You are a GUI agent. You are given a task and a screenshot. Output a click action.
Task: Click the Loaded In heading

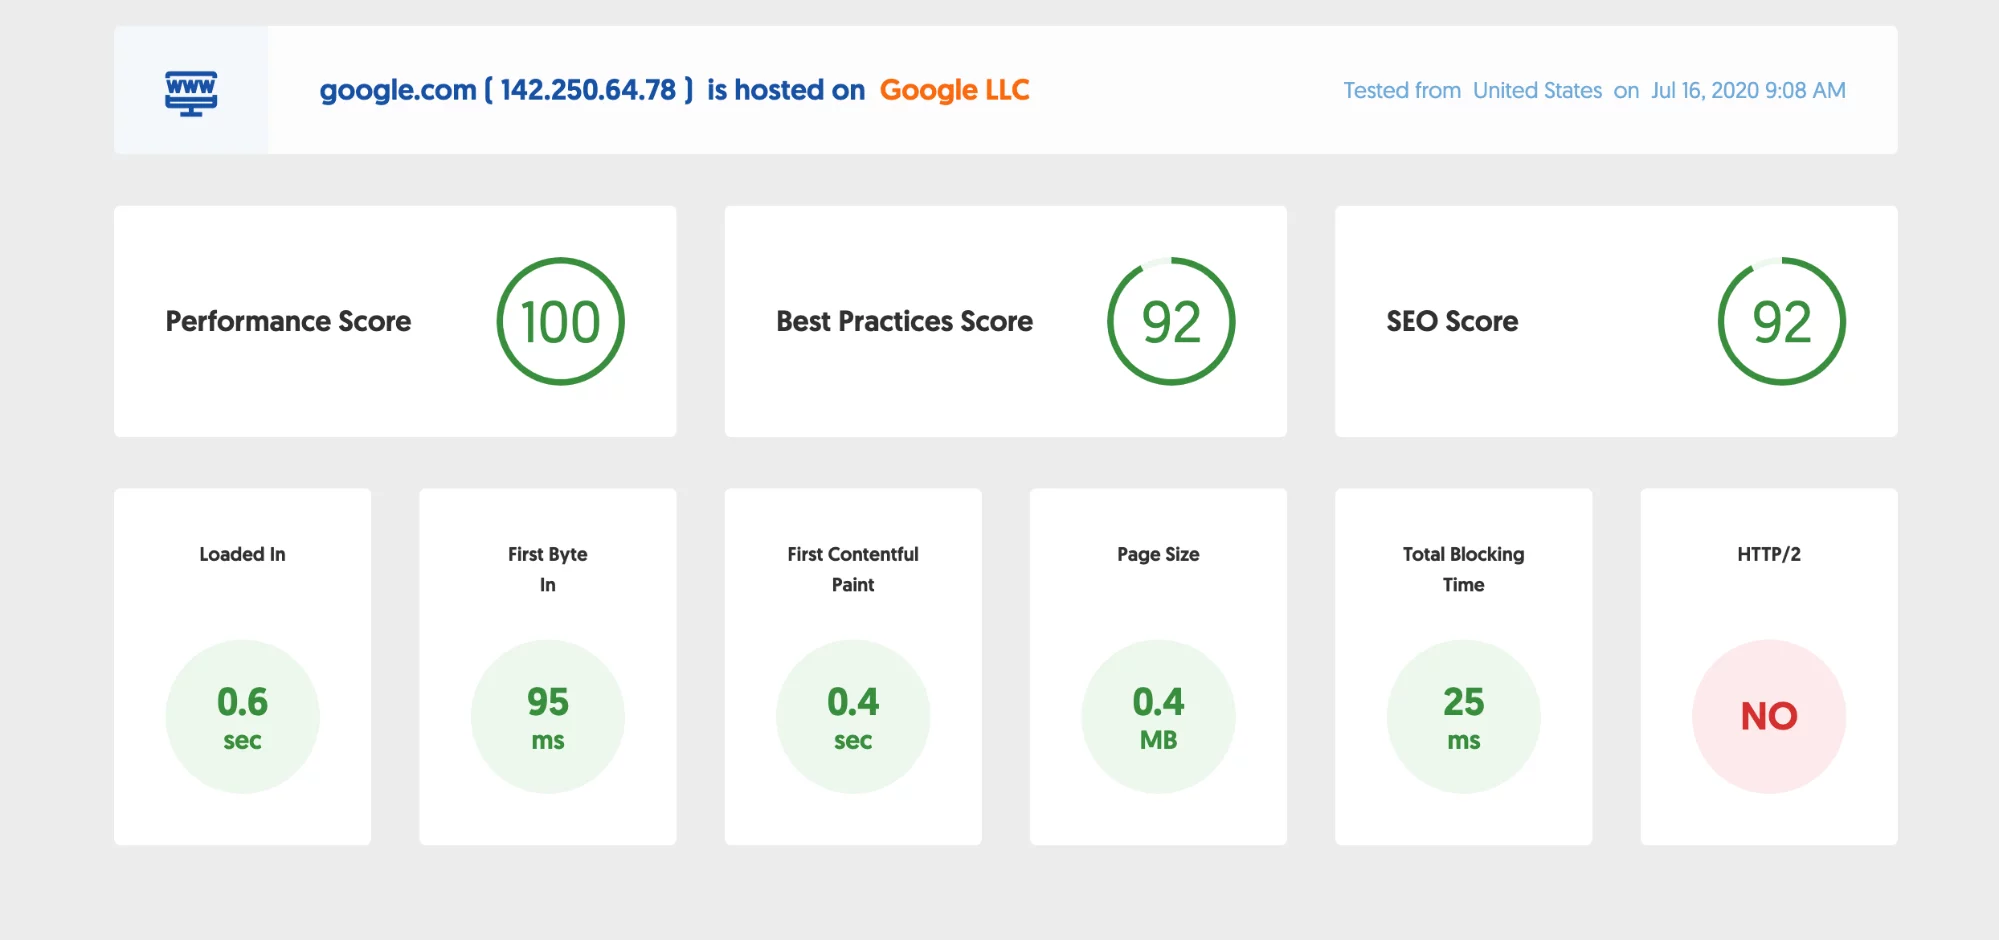pyautogui.click(x=242, y=554)
